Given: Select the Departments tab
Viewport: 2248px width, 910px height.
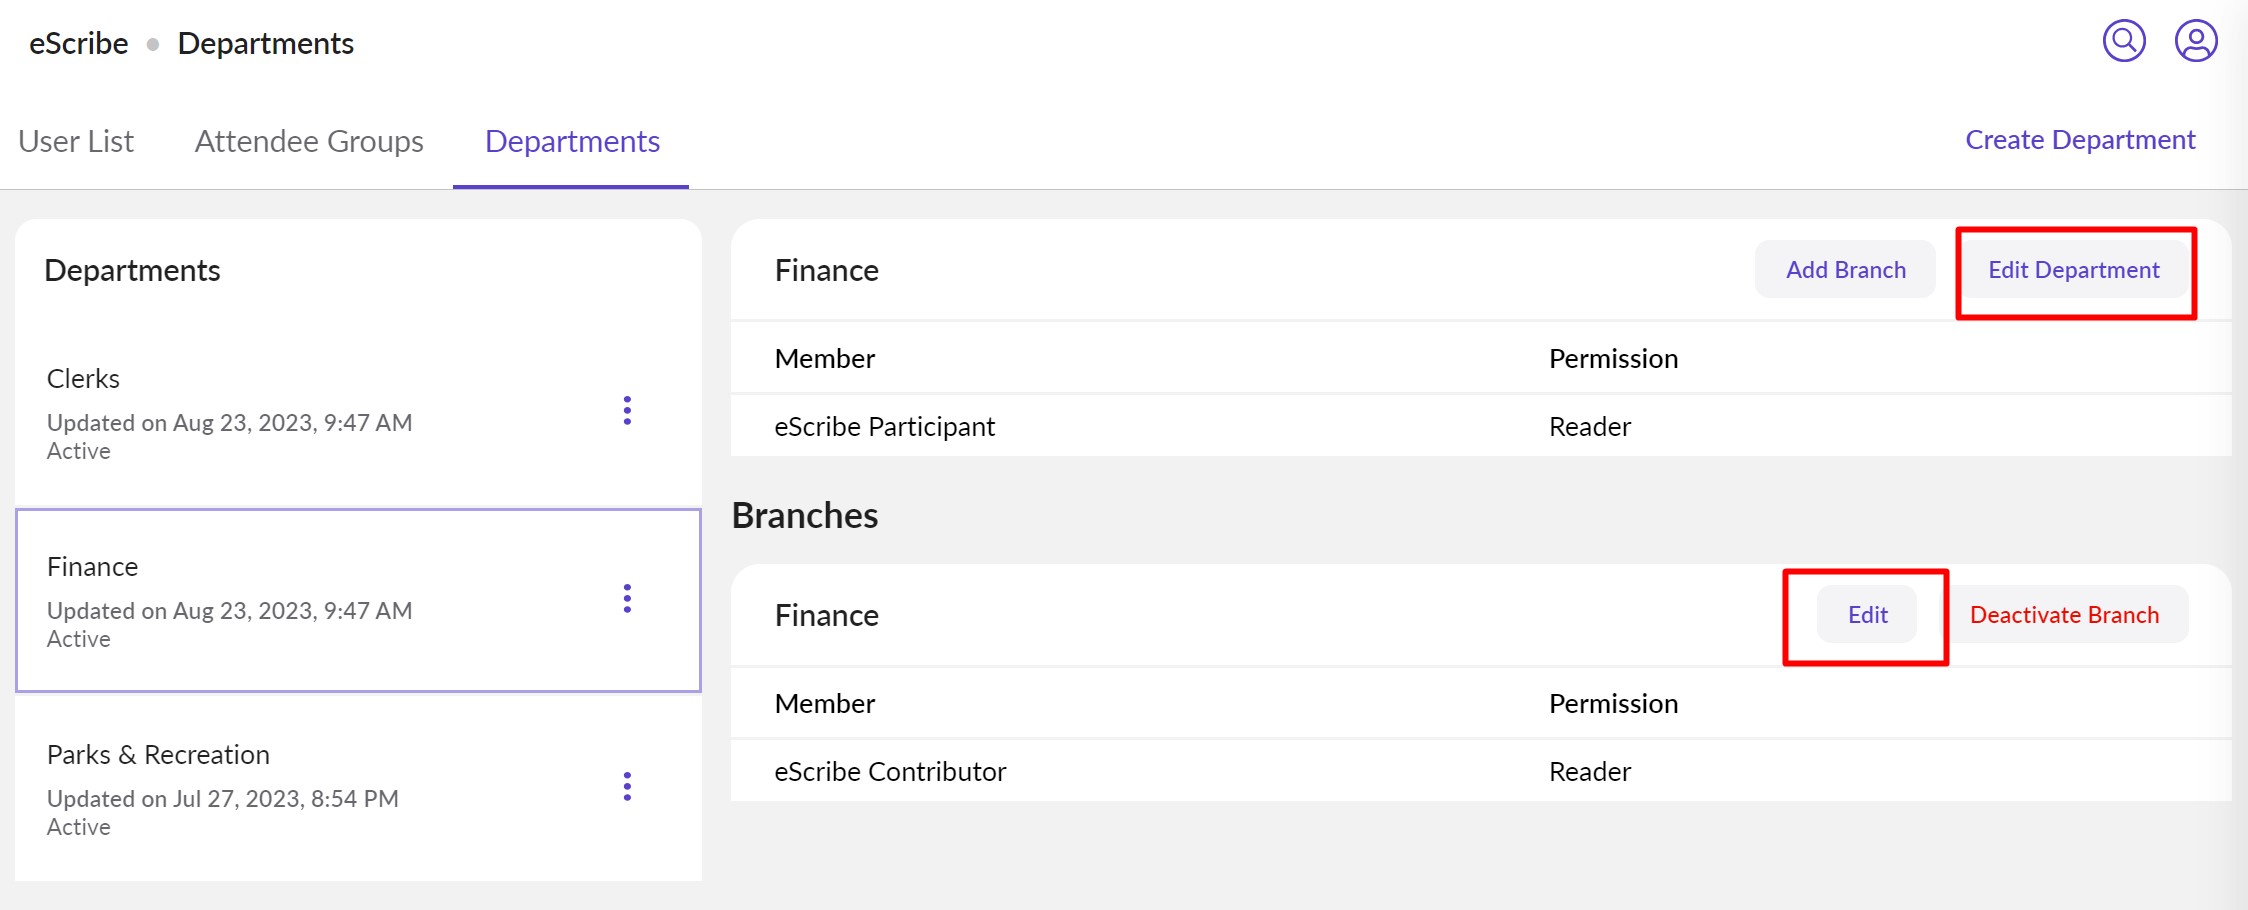Looking at the screenshot, I should [572, 141].
